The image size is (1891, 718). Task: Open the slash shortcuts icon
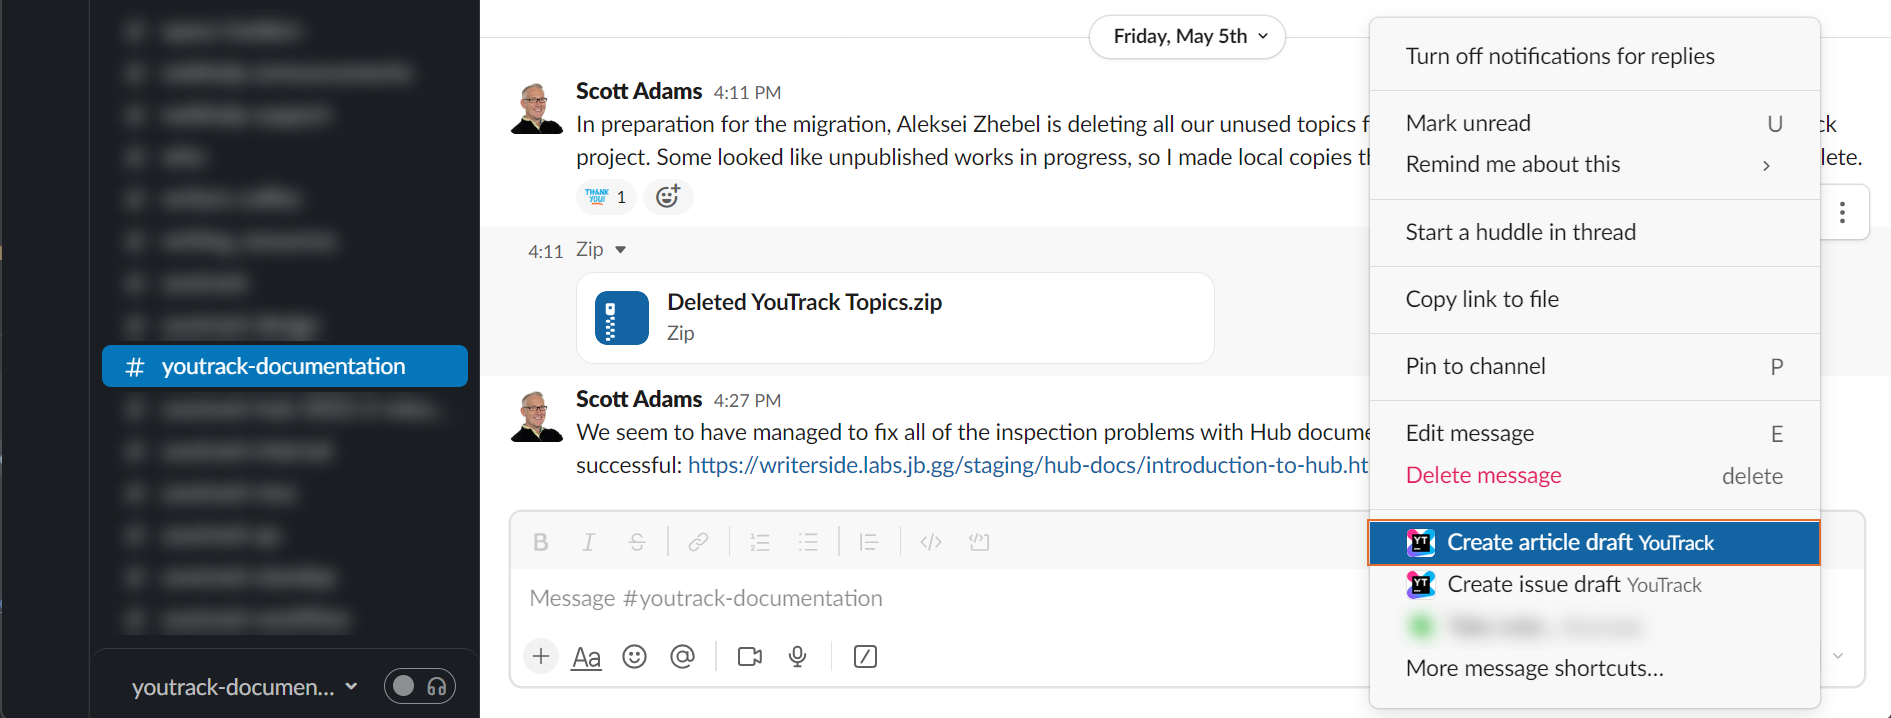[x=865, y=657]
